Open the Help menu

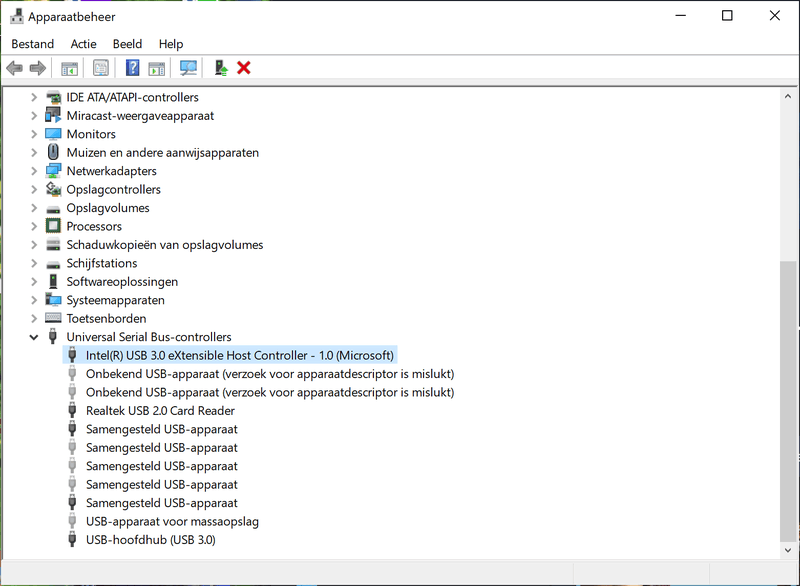click(170, 44)
